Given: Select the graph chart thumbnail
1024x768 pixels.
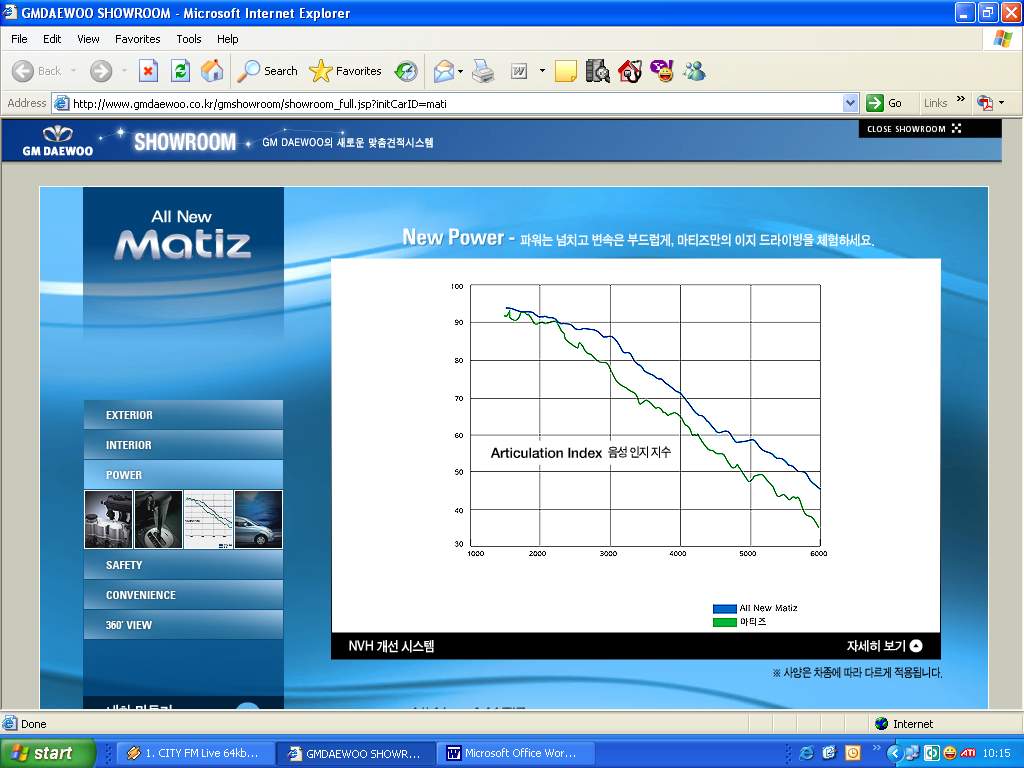Looking at the screenshot, I should click(x=208, y=520).
